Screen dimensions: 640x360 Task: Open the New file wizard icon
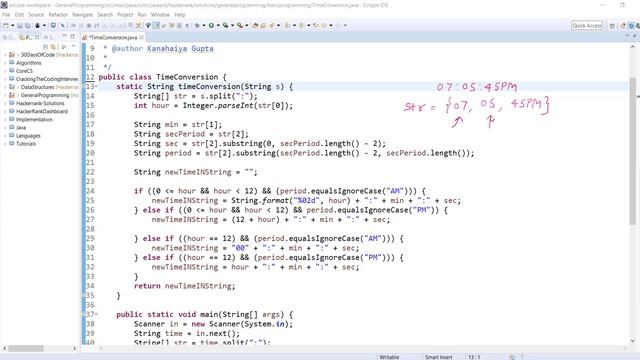click(x=5, y=25)
